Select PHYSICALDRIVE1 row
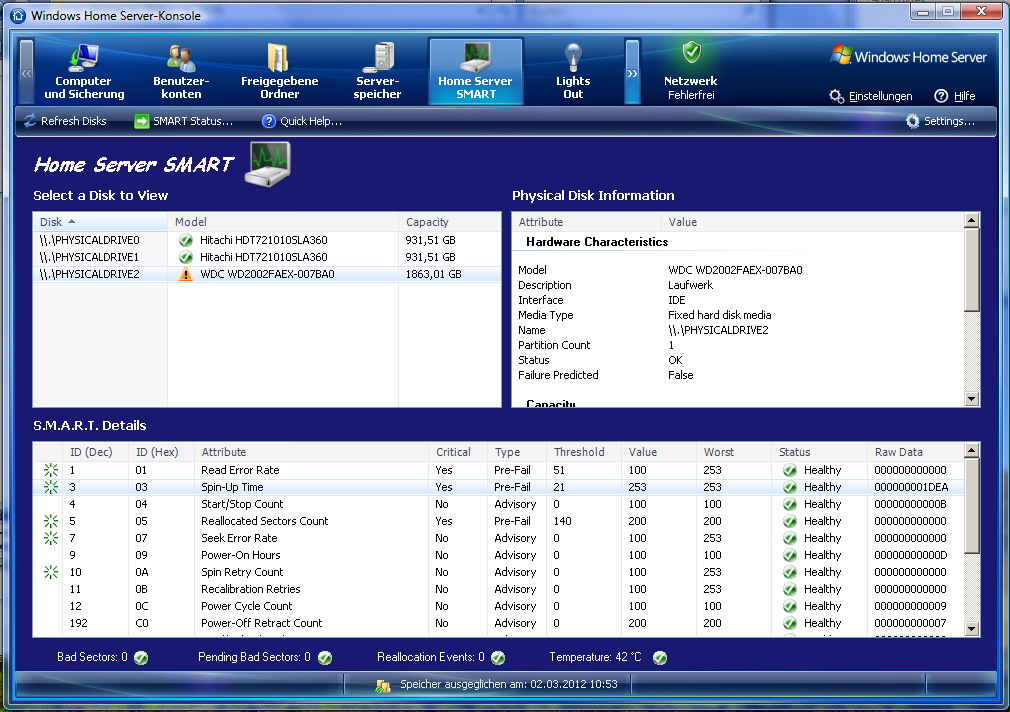The width and height of the screenshot is (1010, 712). (267, 257)
